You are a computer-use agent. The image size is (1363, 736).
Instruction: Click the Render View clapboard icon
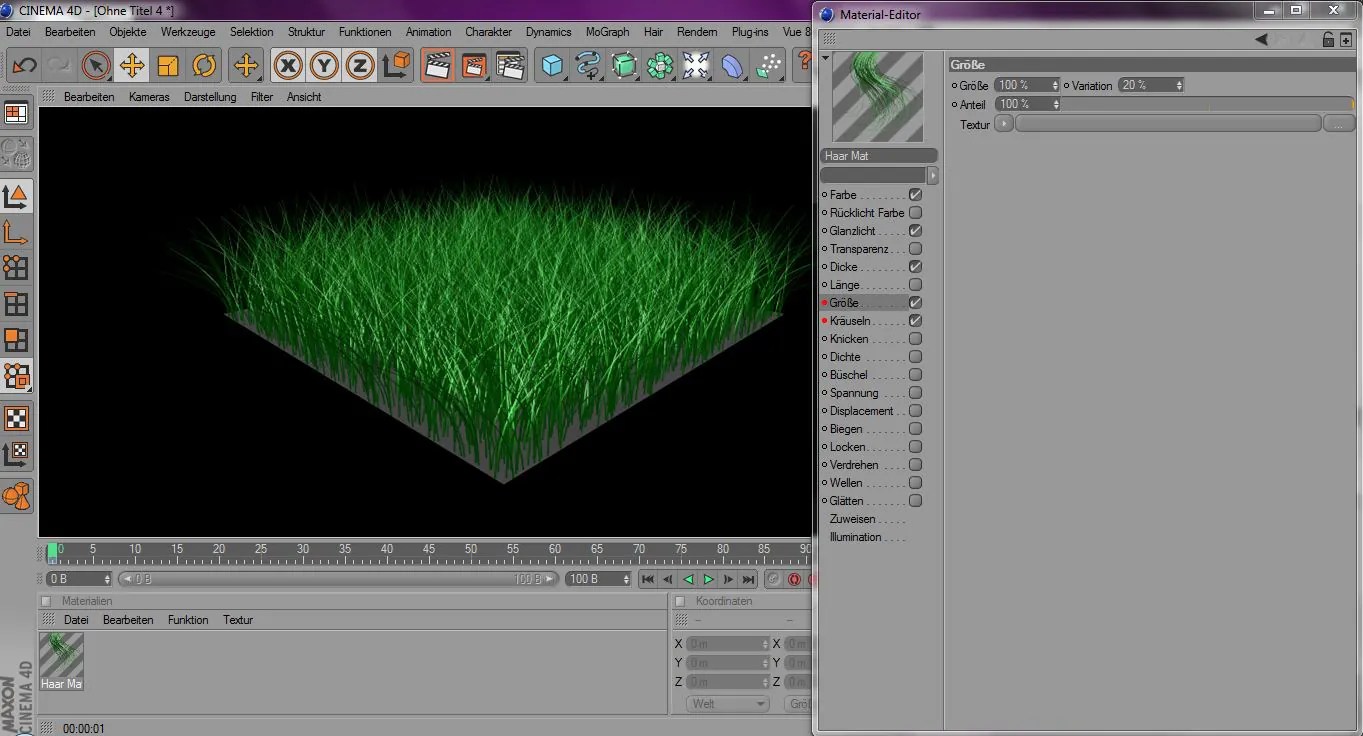click(437, 65)
